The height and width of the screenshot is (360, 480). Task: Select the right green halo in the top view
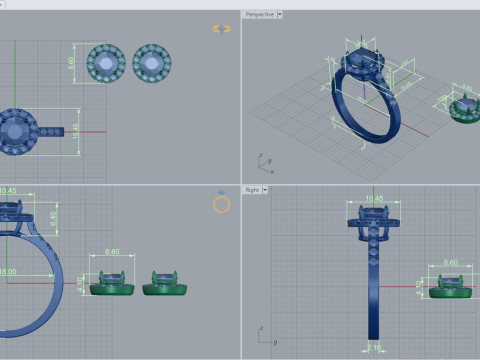pos(152,63)
